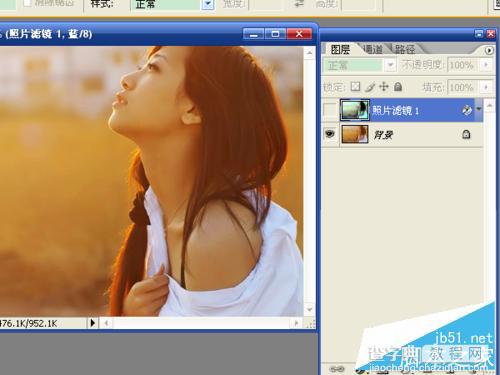Toggle lock position move icon
The width and height of the screenshot is (500, 375).
coord(384,87)
